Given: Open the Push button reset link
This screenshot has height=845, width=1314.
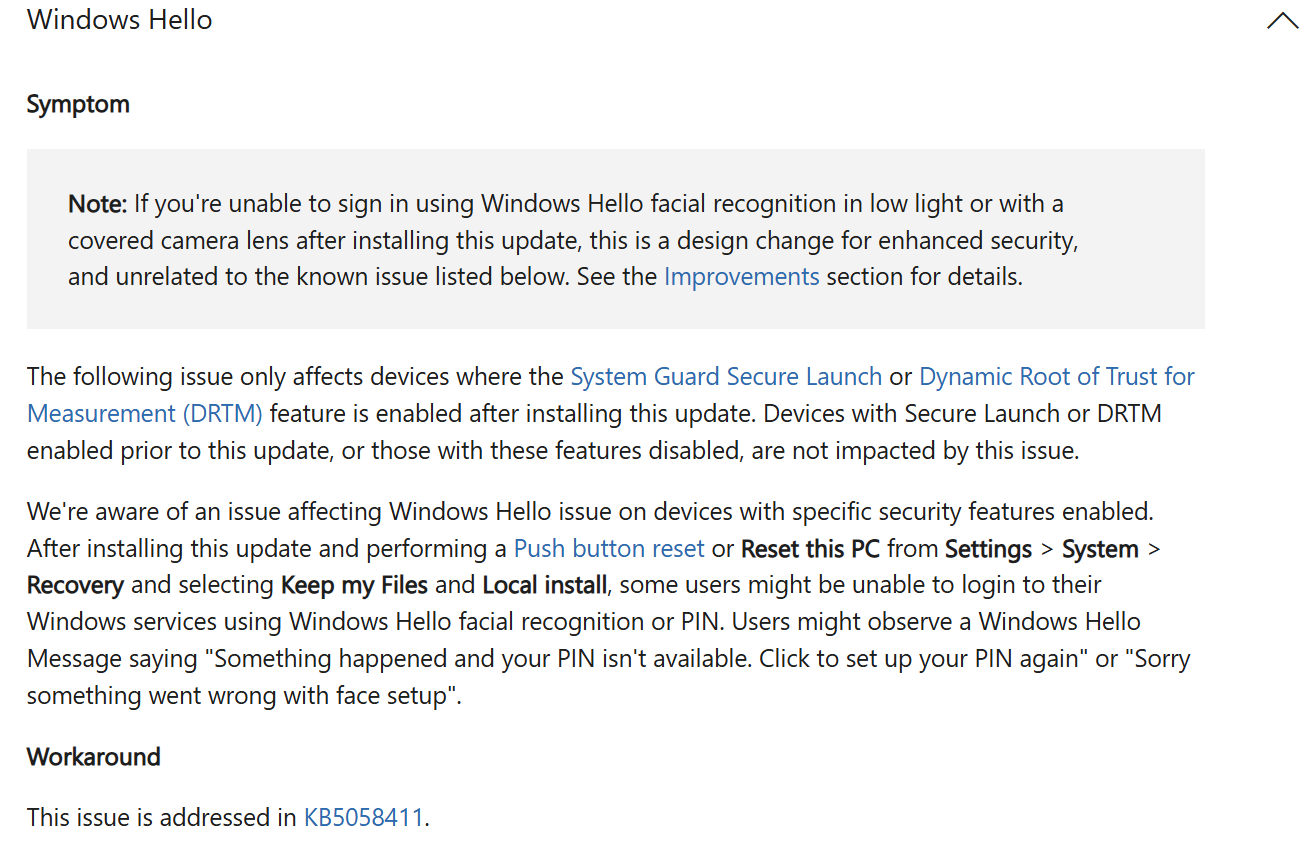Looking at the screenshot, I should 609,549.
